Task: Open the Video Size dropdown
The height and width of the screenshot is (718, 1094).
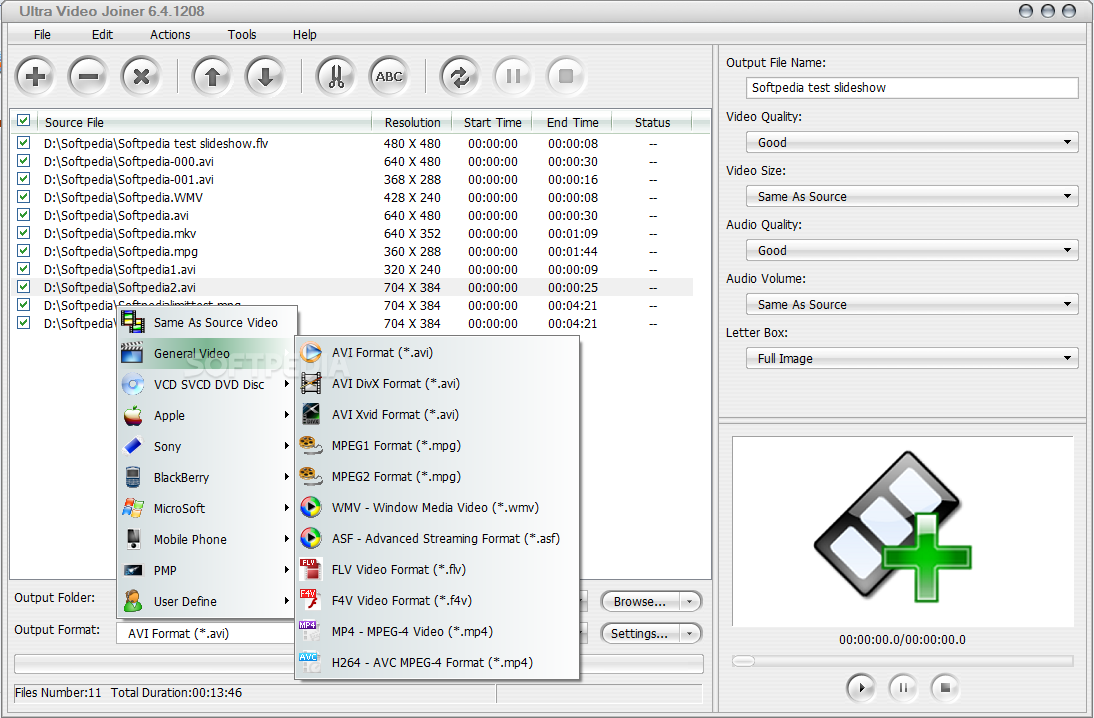Action: 912,196
